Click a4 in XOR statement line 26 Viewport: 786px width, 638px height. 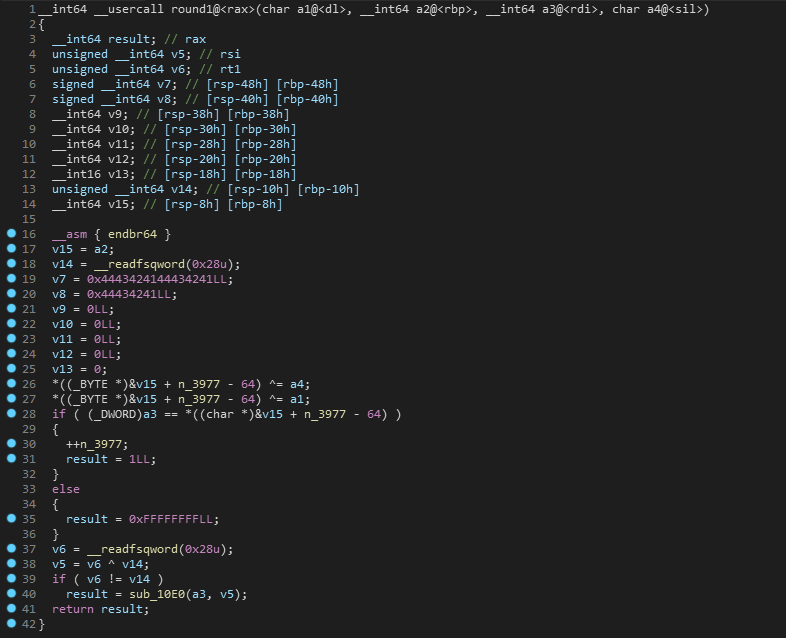point(297,384)
